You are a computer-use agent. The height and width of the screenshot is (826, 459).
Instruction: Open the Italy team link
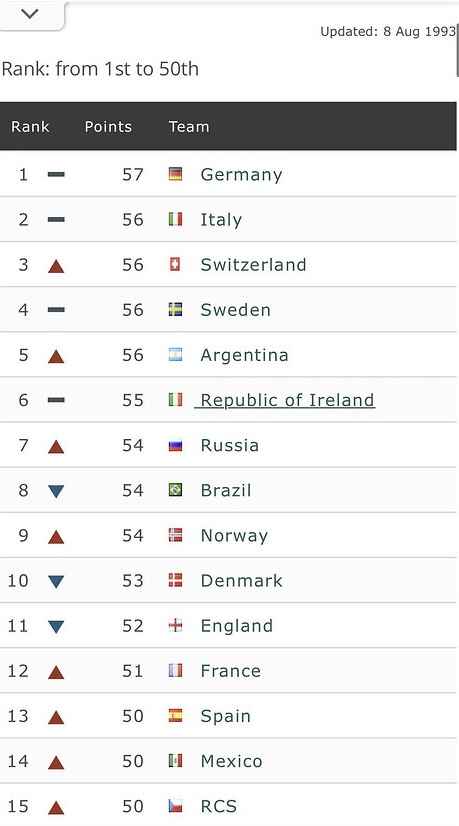click(221, 220)
